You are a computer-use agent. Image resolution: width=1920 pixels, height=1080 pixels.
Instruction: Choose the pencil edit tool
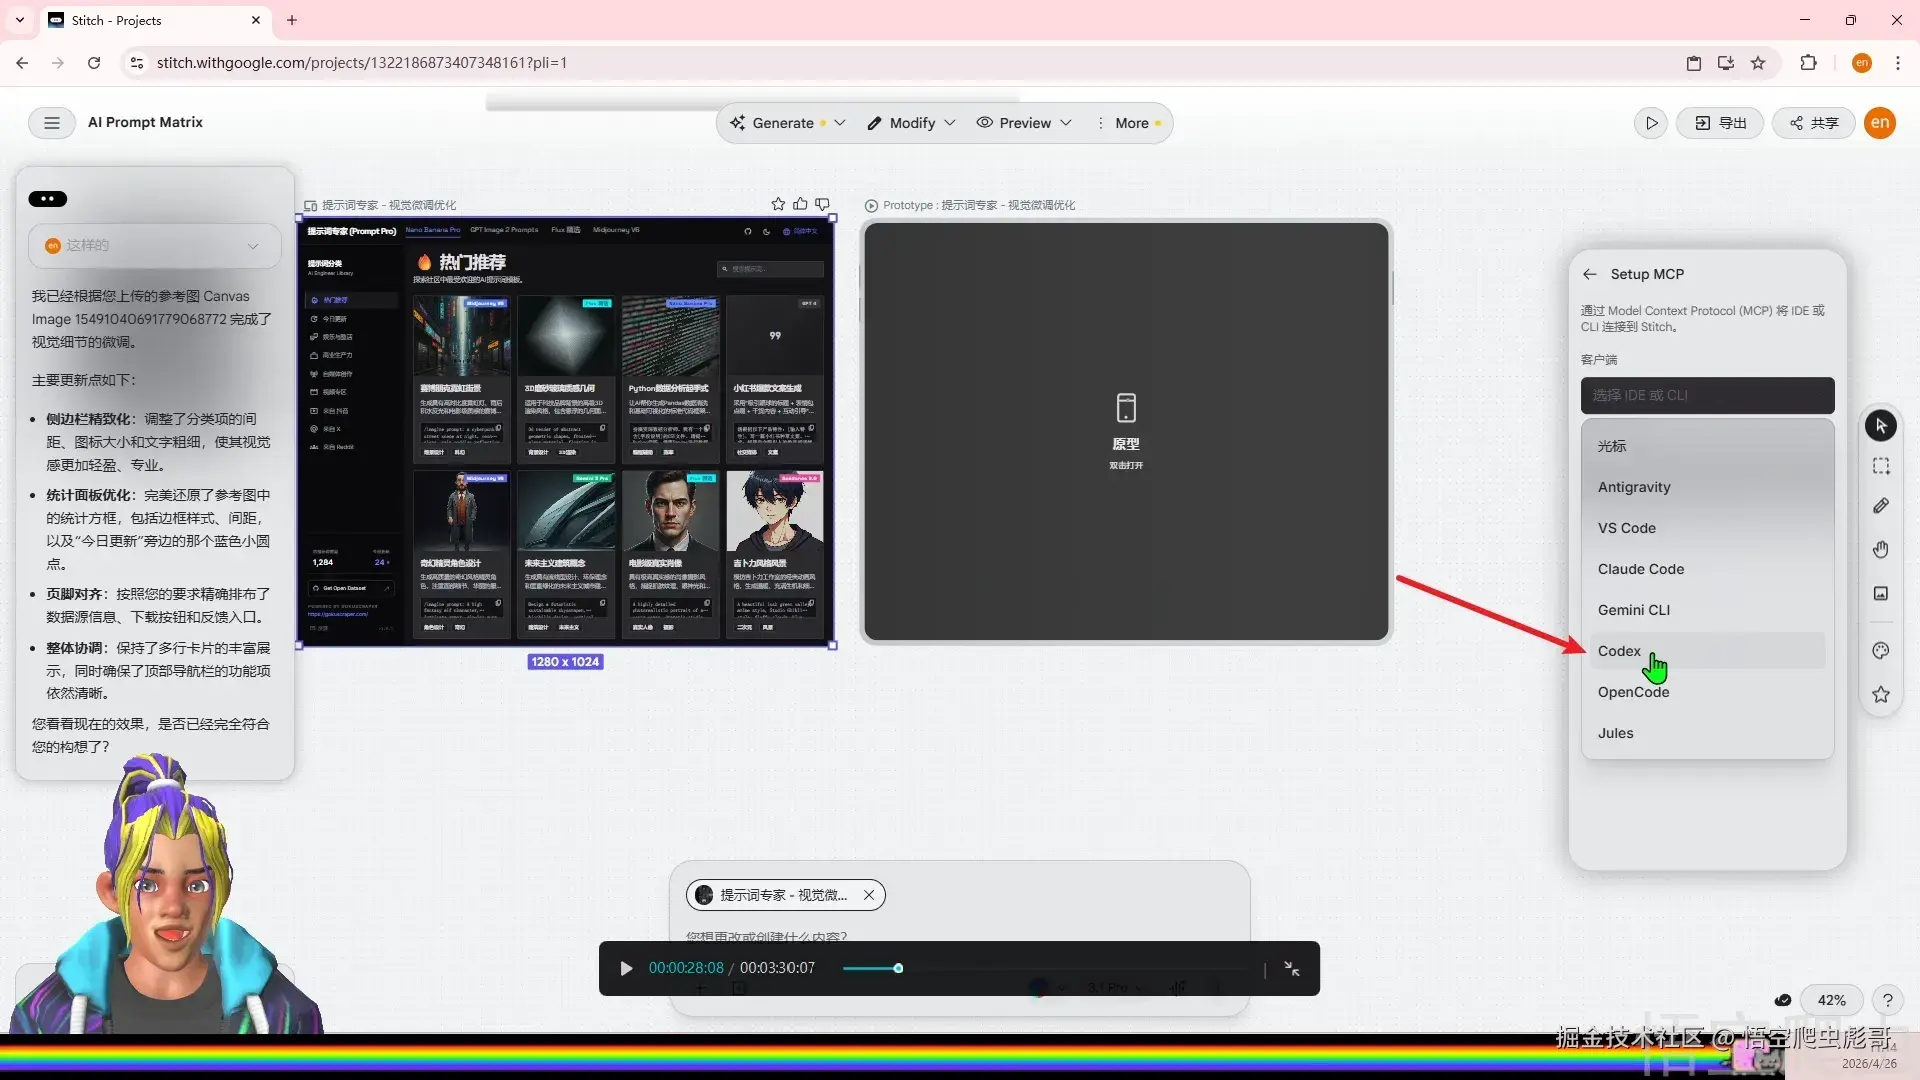(x=1881, y=506)
